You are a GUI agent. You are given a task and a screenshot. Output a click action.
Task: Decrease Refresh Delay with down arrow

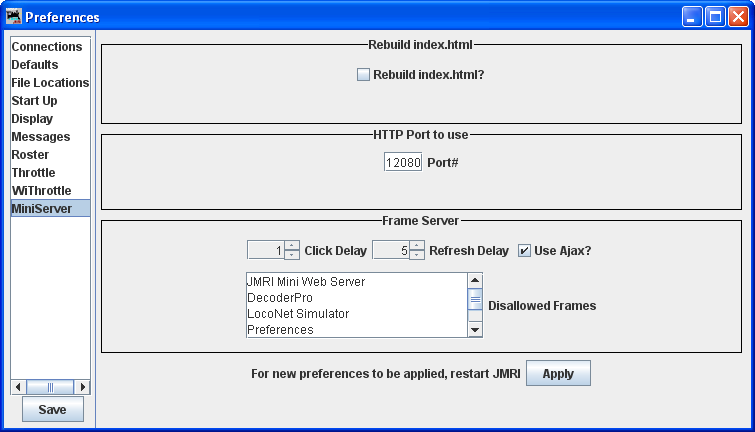417,255
